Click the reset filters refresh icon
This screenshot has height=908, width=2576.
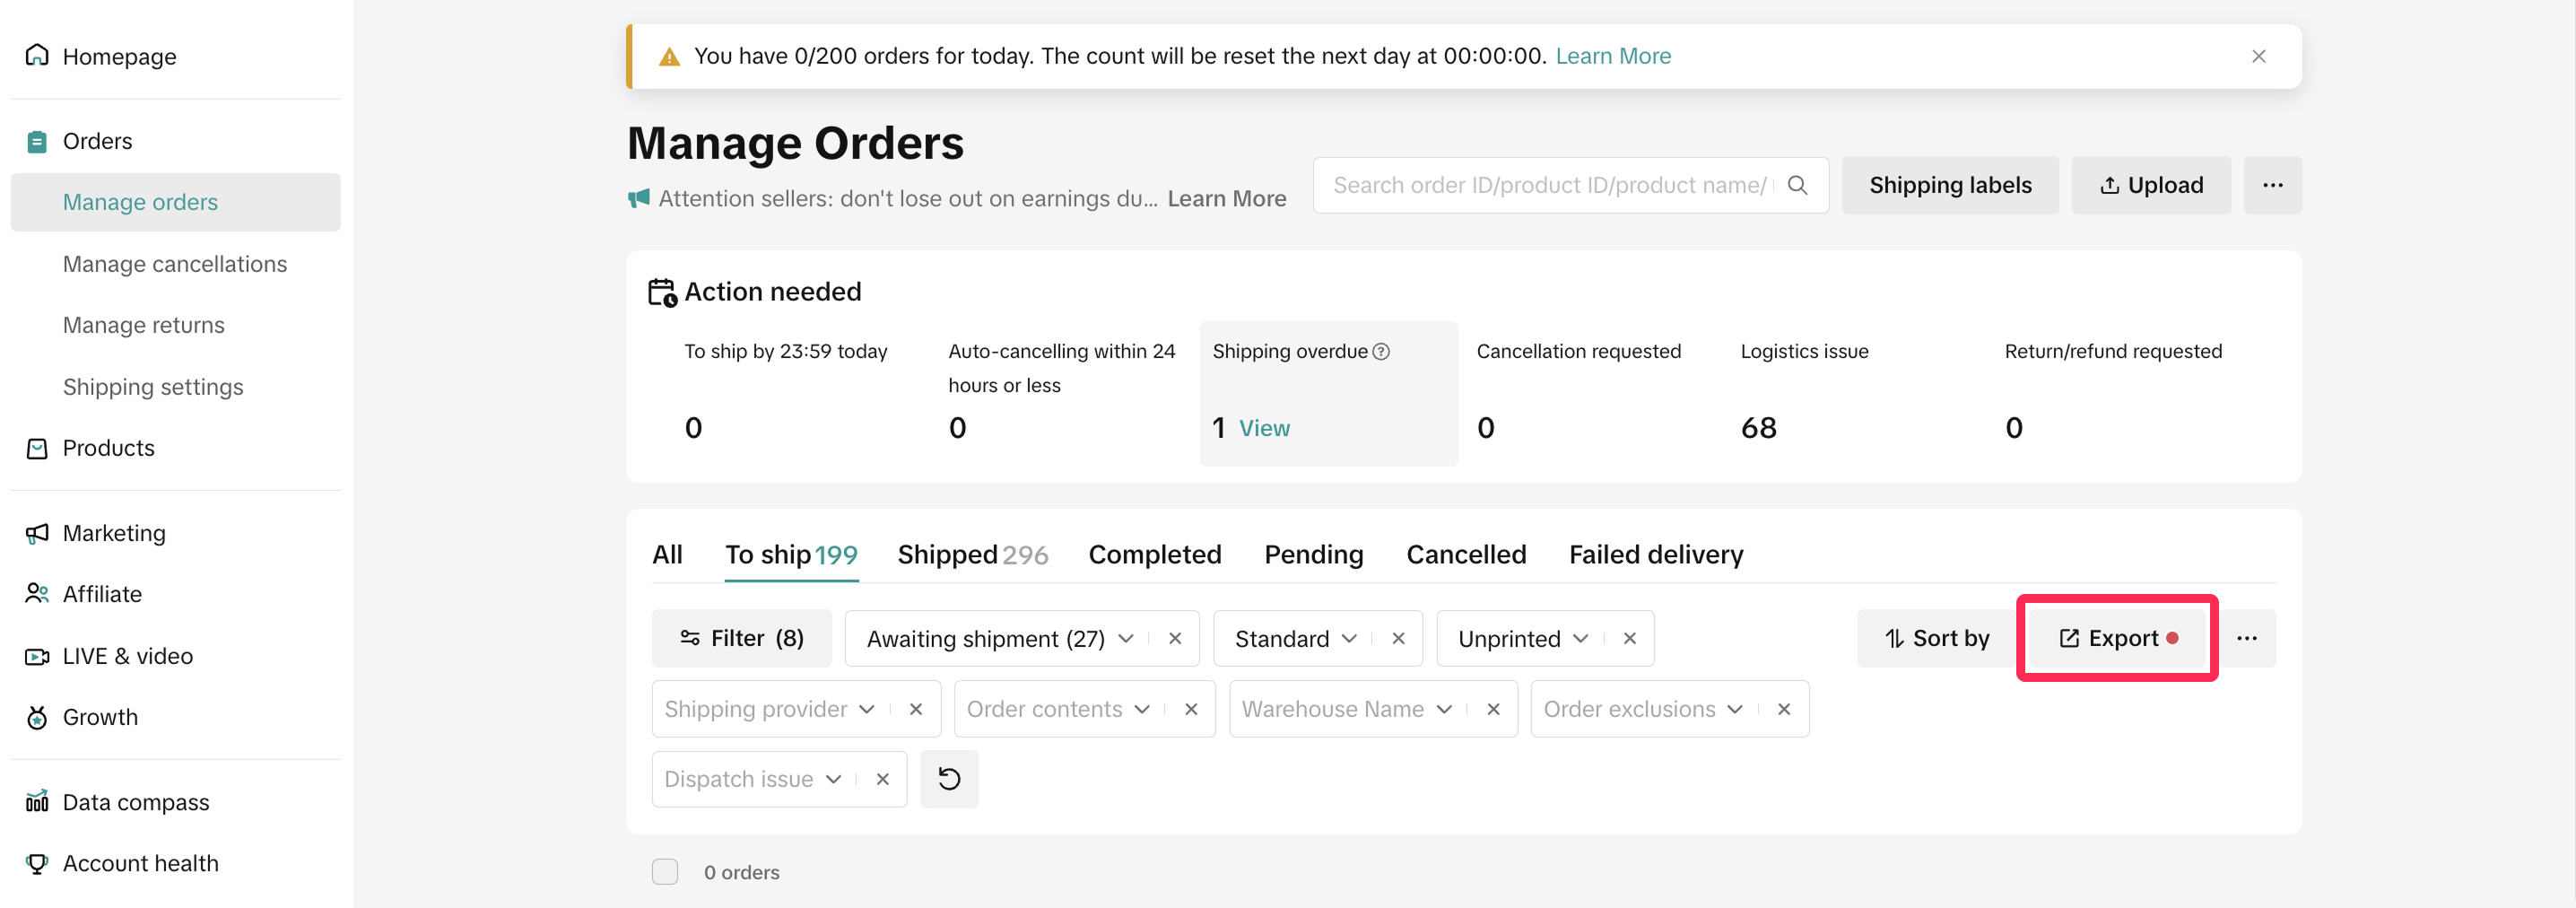point(948,779)
